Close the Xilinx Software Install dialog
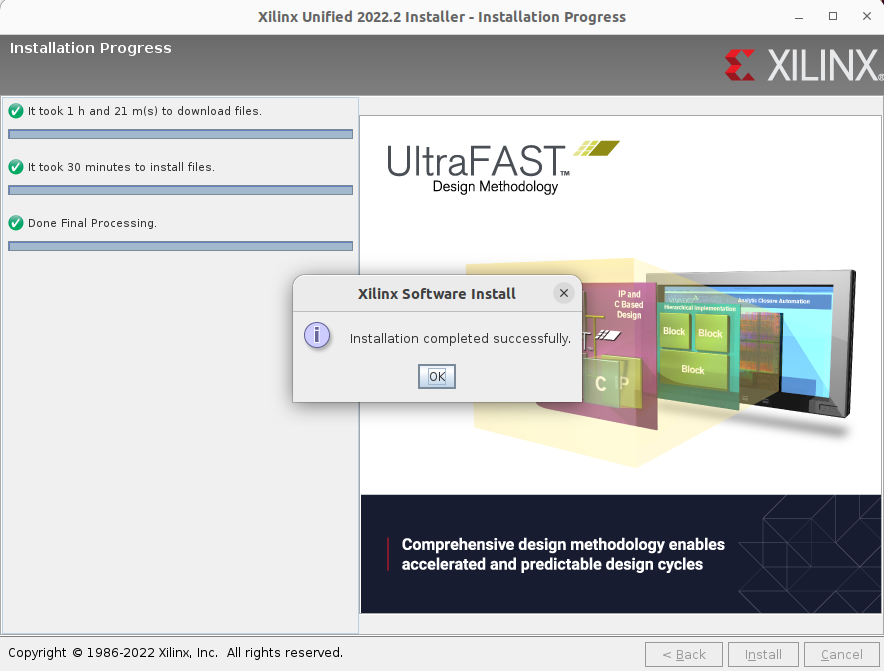Image resolution: width=884 pixels, height=671 pixels. click(x=563, y=293)
